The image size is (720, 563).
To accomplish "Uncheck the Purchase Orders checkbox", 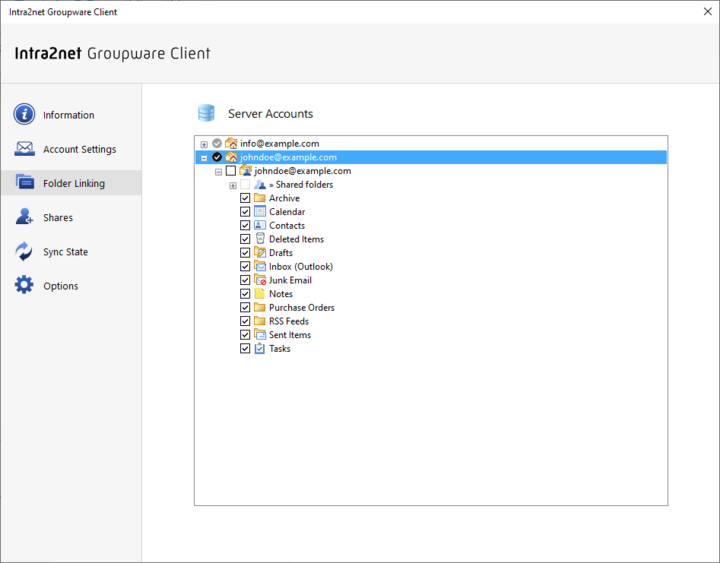I will coord(245,307).
